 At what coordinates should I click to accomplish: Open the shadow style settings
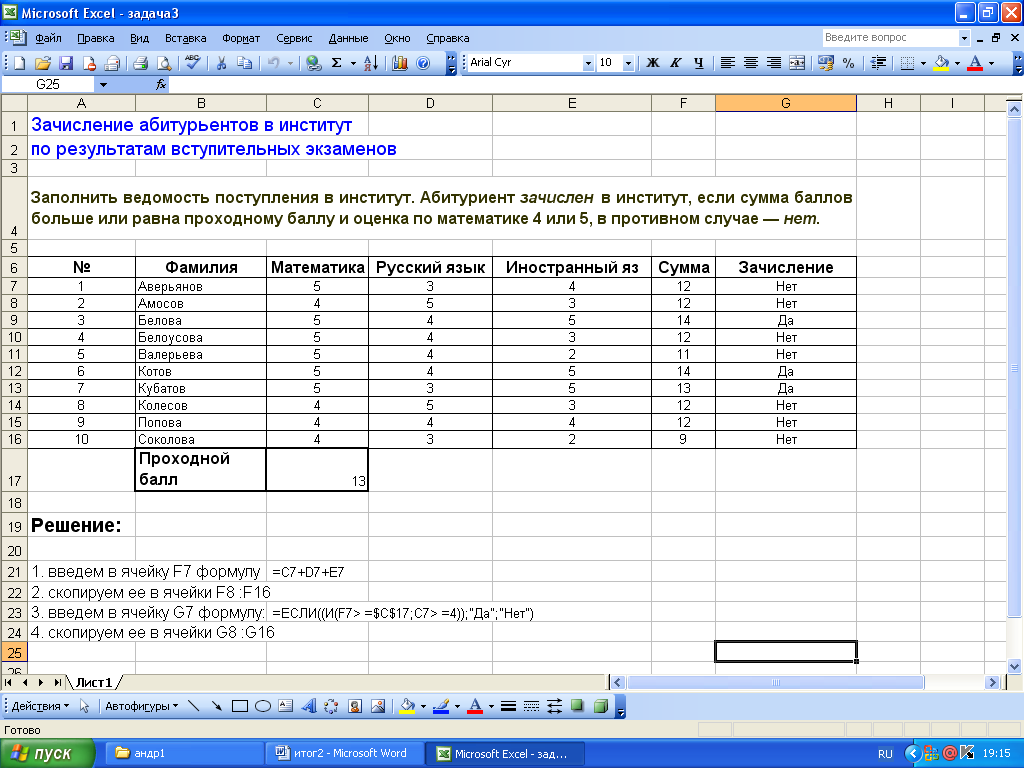coord(577,706)
